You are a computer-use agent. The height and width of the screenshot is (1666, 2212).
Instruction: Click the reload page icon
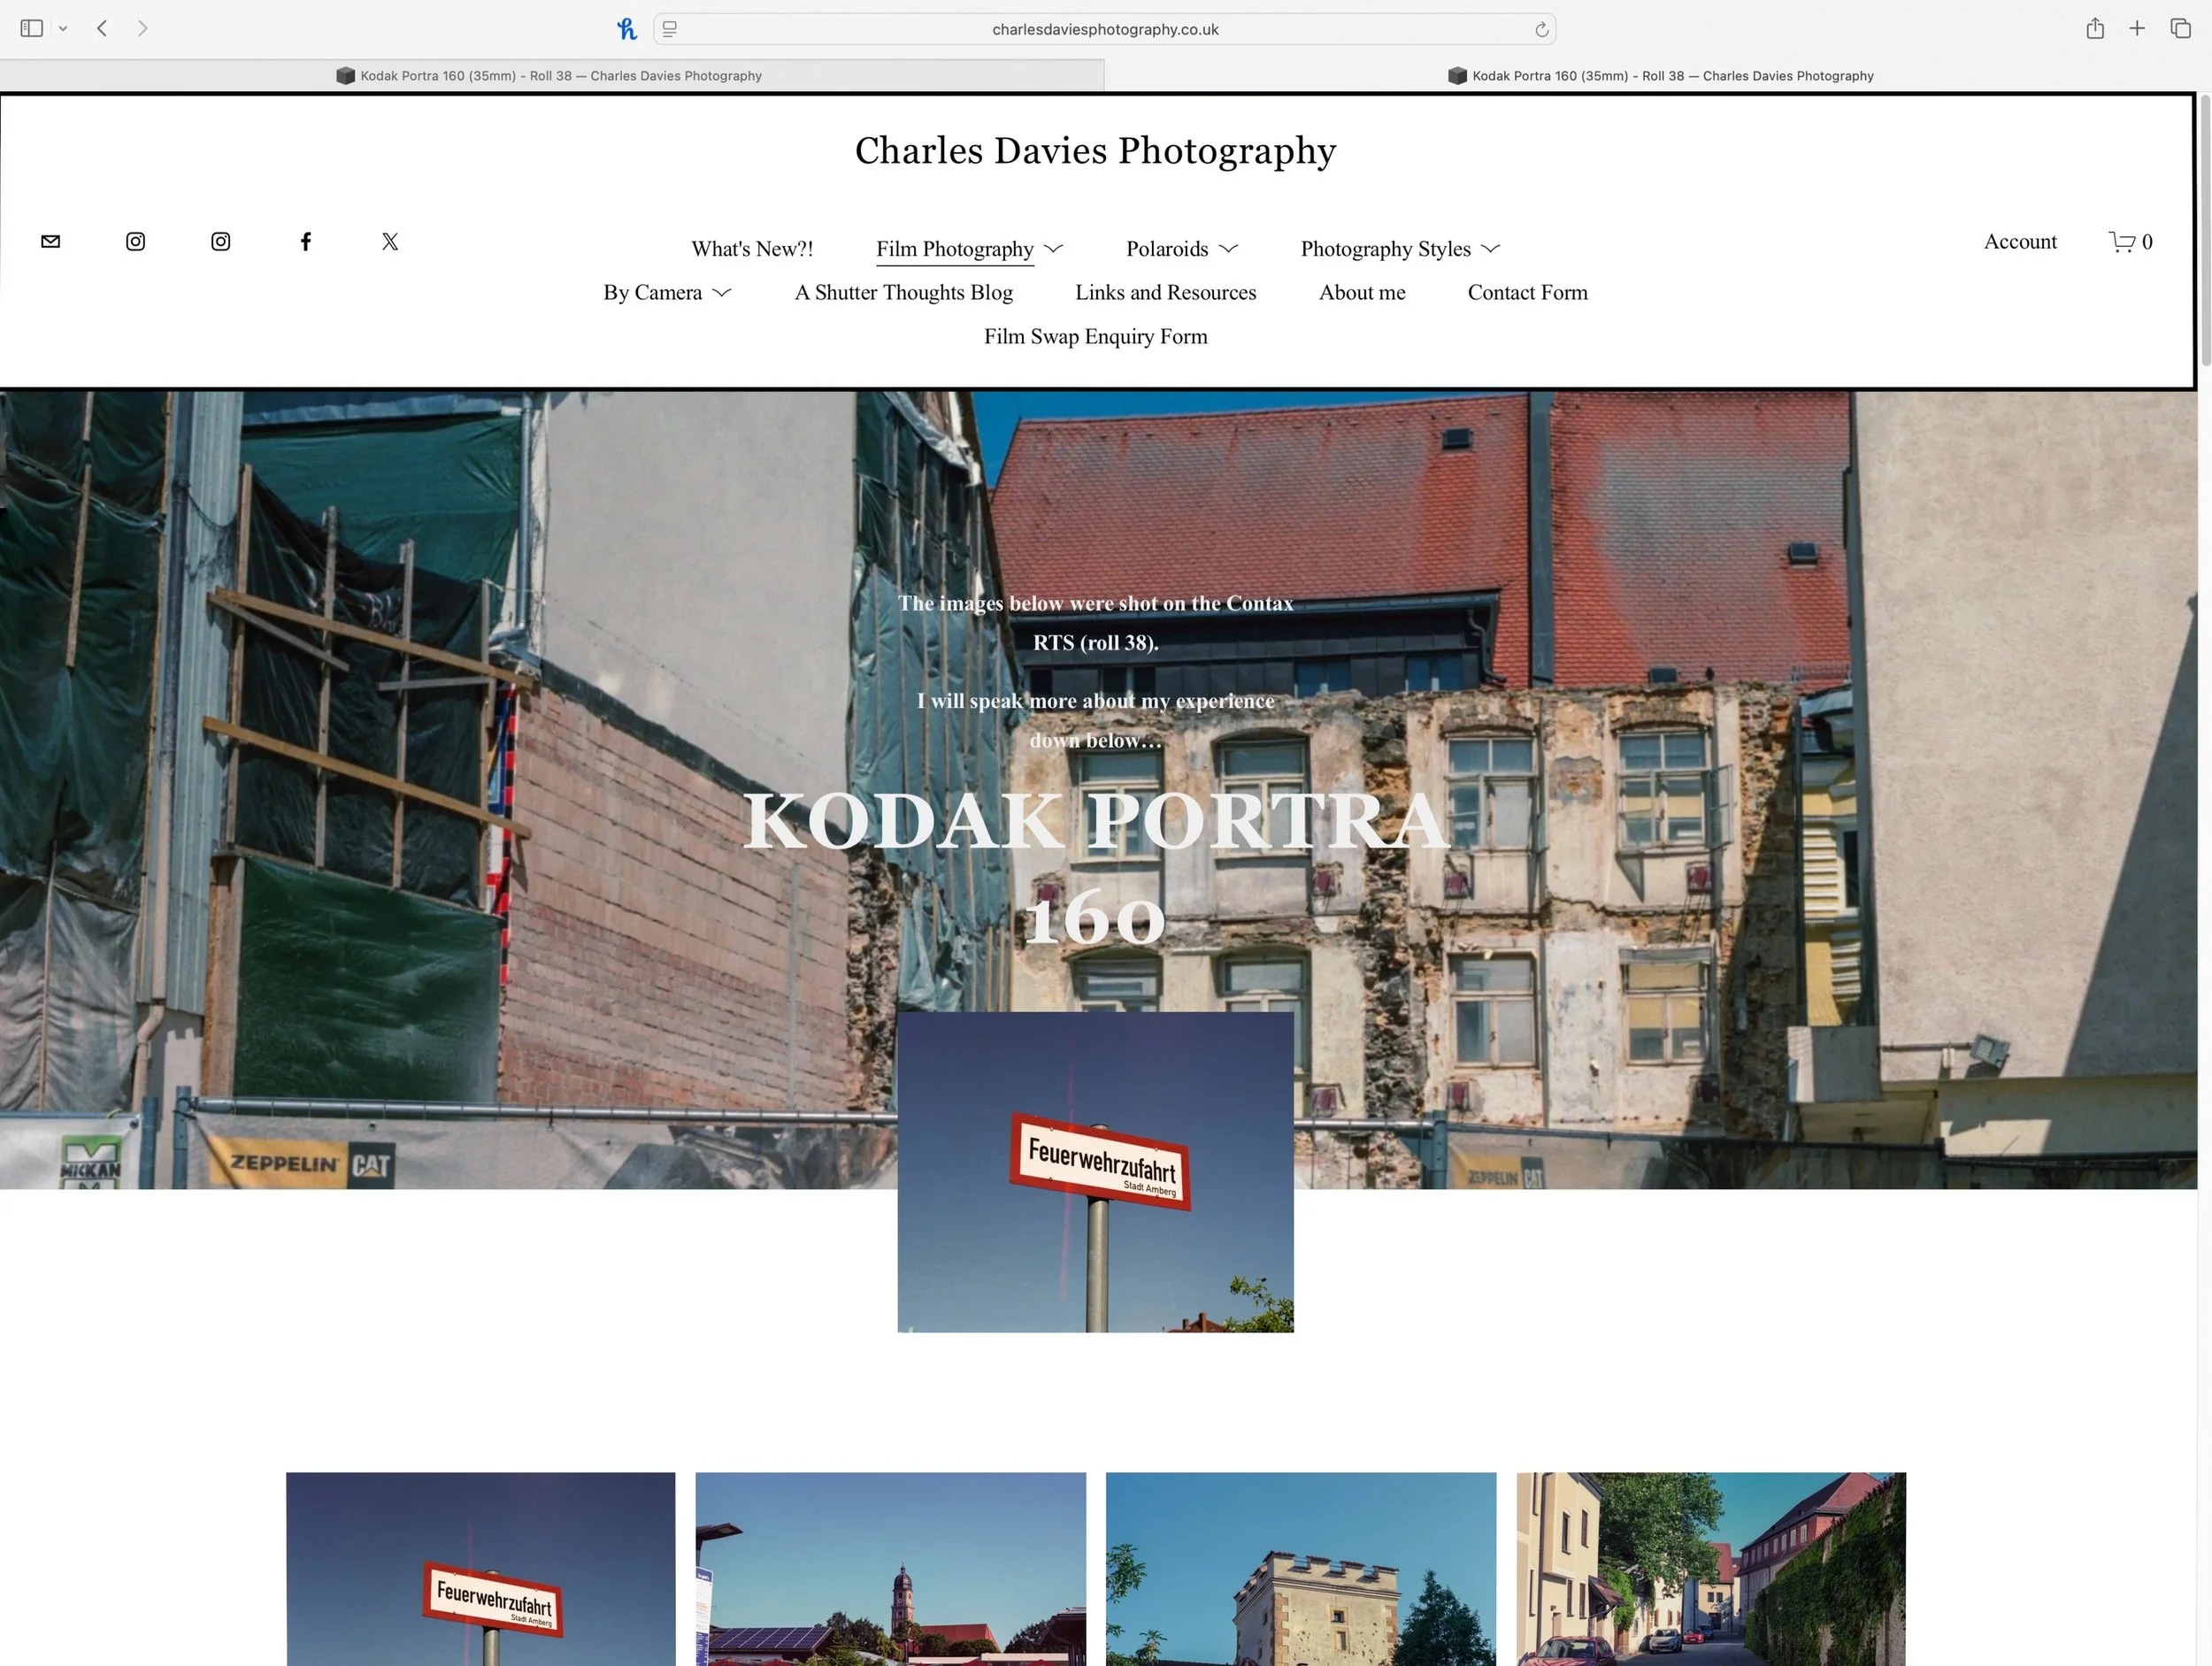[1541, 30]
